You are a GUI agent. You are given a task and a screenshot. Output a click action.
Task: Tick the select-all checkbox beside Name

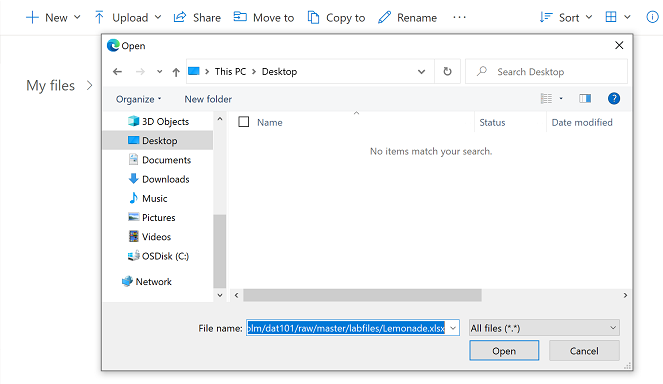244,122
